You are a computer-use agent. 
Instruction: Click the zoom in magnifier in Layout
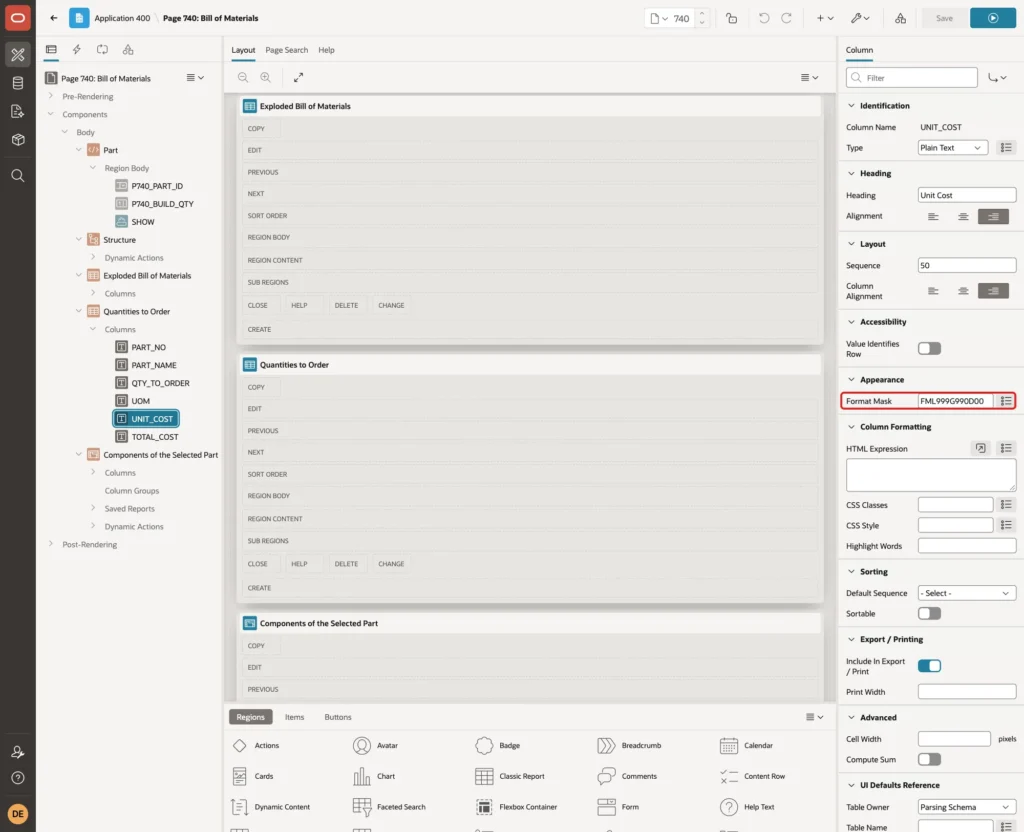point(265,77)
